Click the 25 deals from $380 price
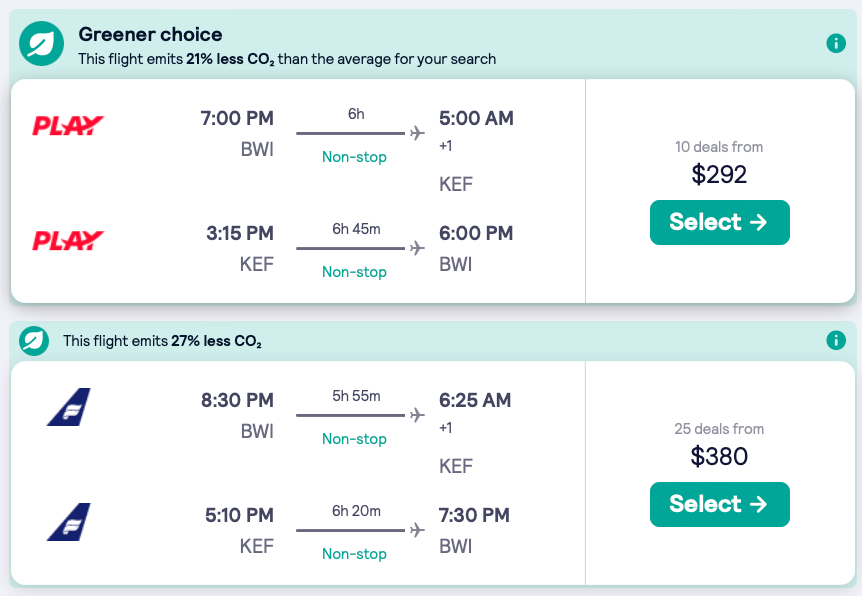Viewport: 862px width, 596px height. tap(719, 456)
